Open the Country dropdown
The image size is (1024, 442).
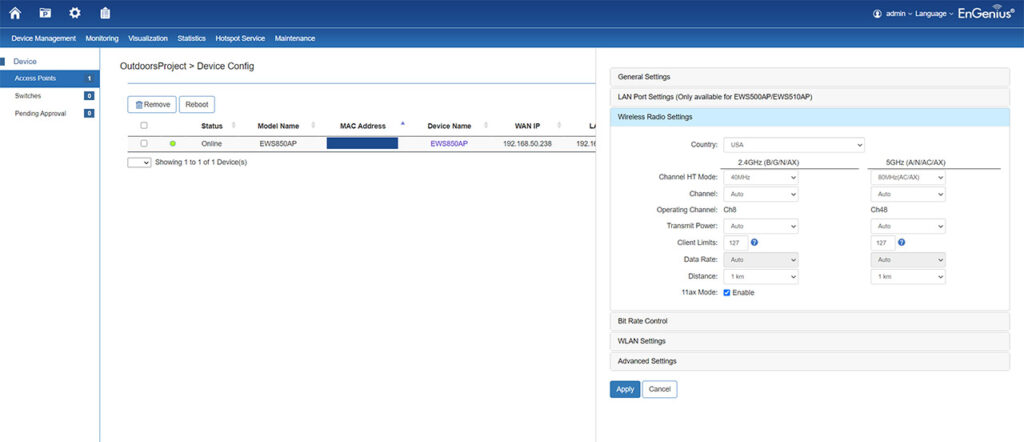[793, 144]
